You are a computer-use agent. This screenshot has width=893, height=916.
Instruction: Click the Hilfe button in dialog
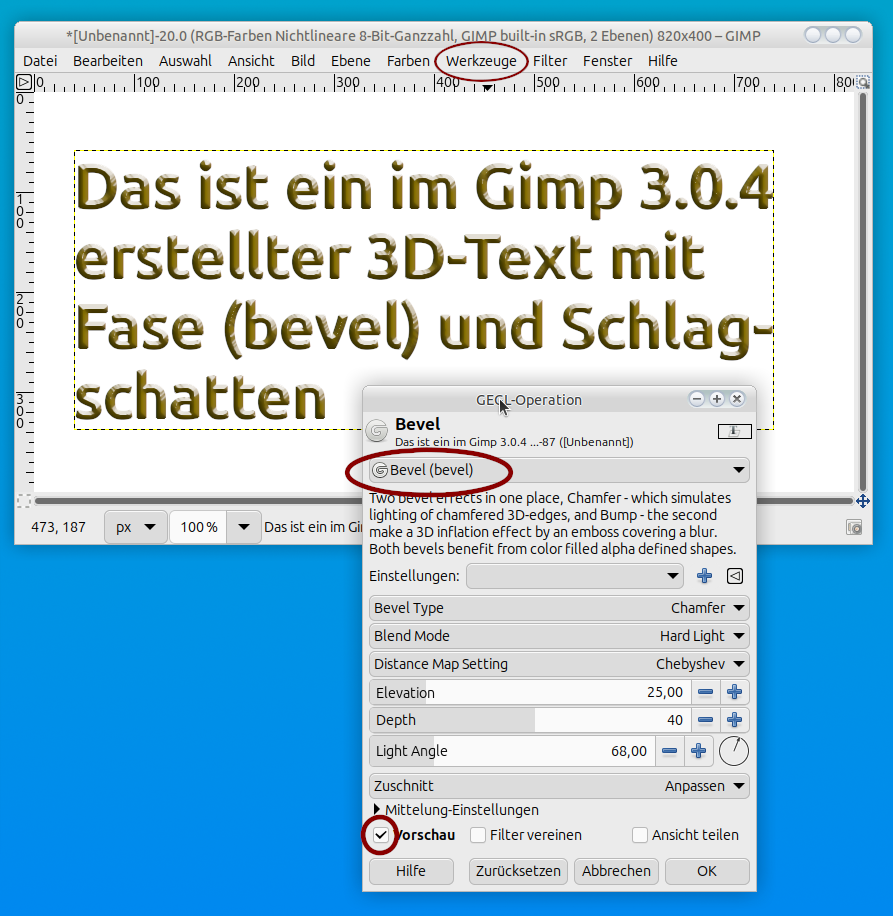(411, 871)
